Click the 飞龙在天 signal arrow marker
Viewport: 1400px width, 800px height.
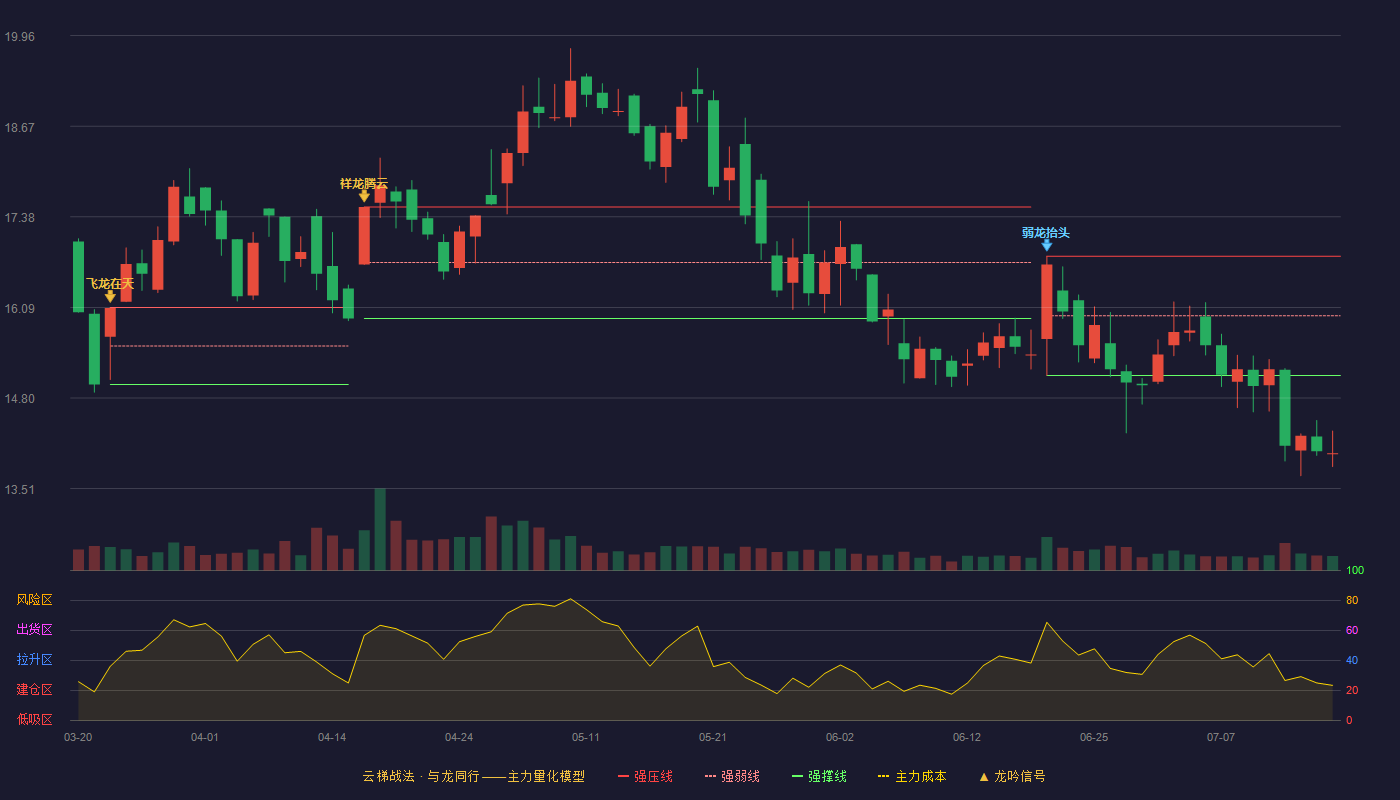coord(110,296)
